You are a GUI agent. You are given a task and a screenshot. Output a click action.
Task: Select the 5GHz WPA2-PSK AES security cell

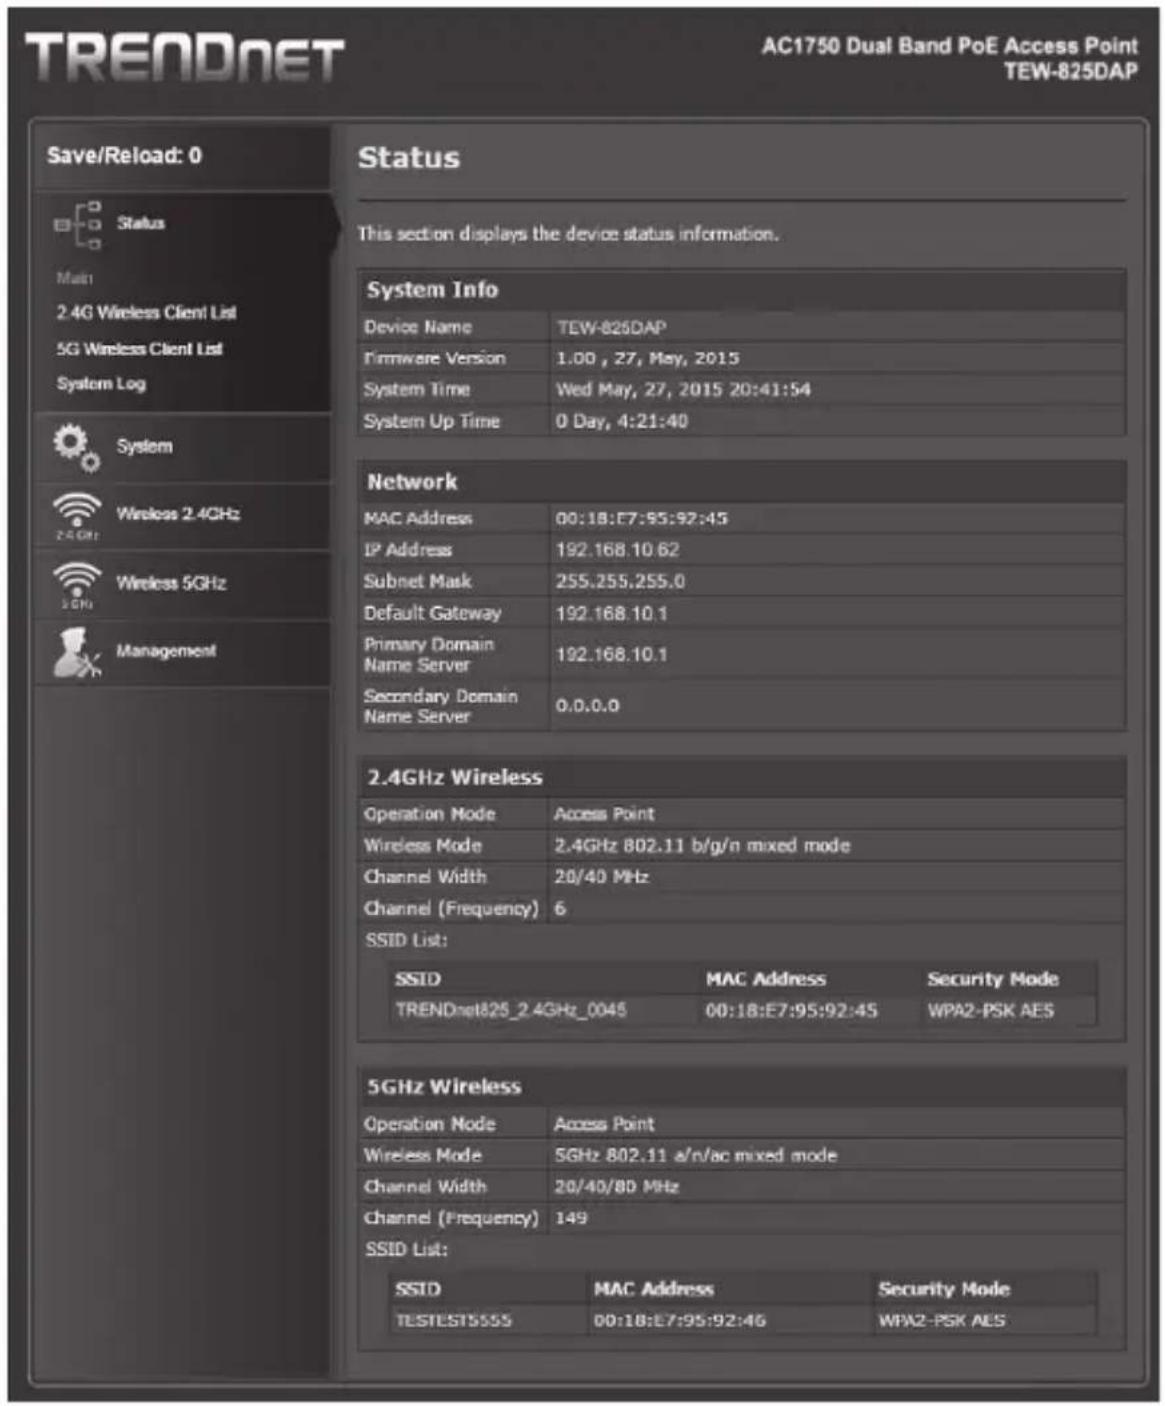click(x=941, y=1321)
